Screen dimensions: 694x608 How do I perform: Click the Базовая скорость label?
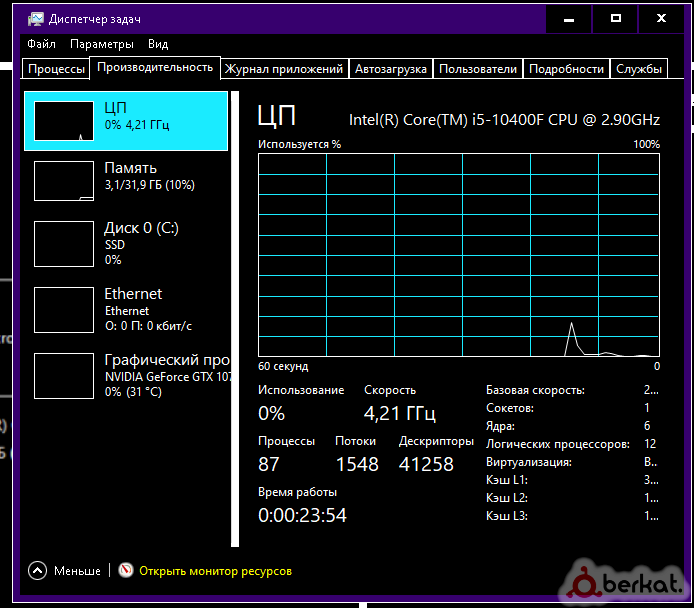click(x=535, y=390)
